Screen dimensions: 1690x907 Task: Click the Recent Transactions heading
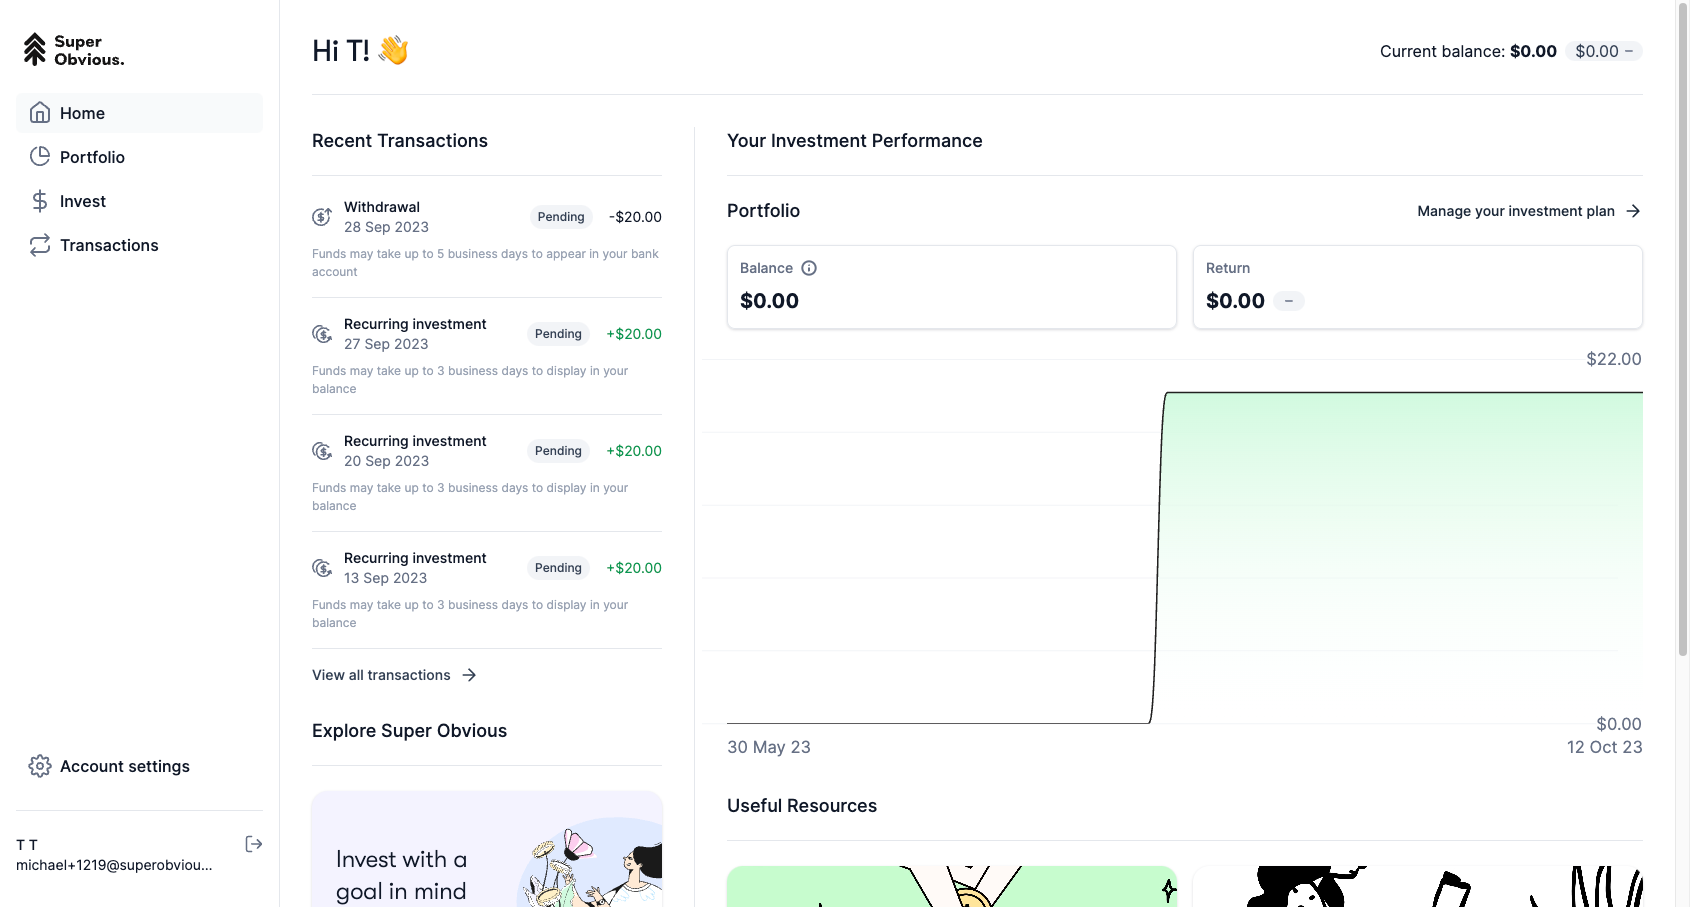tap(400, 141)
